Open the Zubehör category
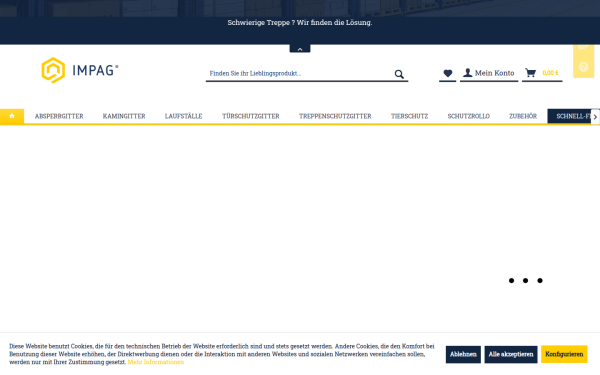This screenshot has width=600, height=375. point(523,116)
